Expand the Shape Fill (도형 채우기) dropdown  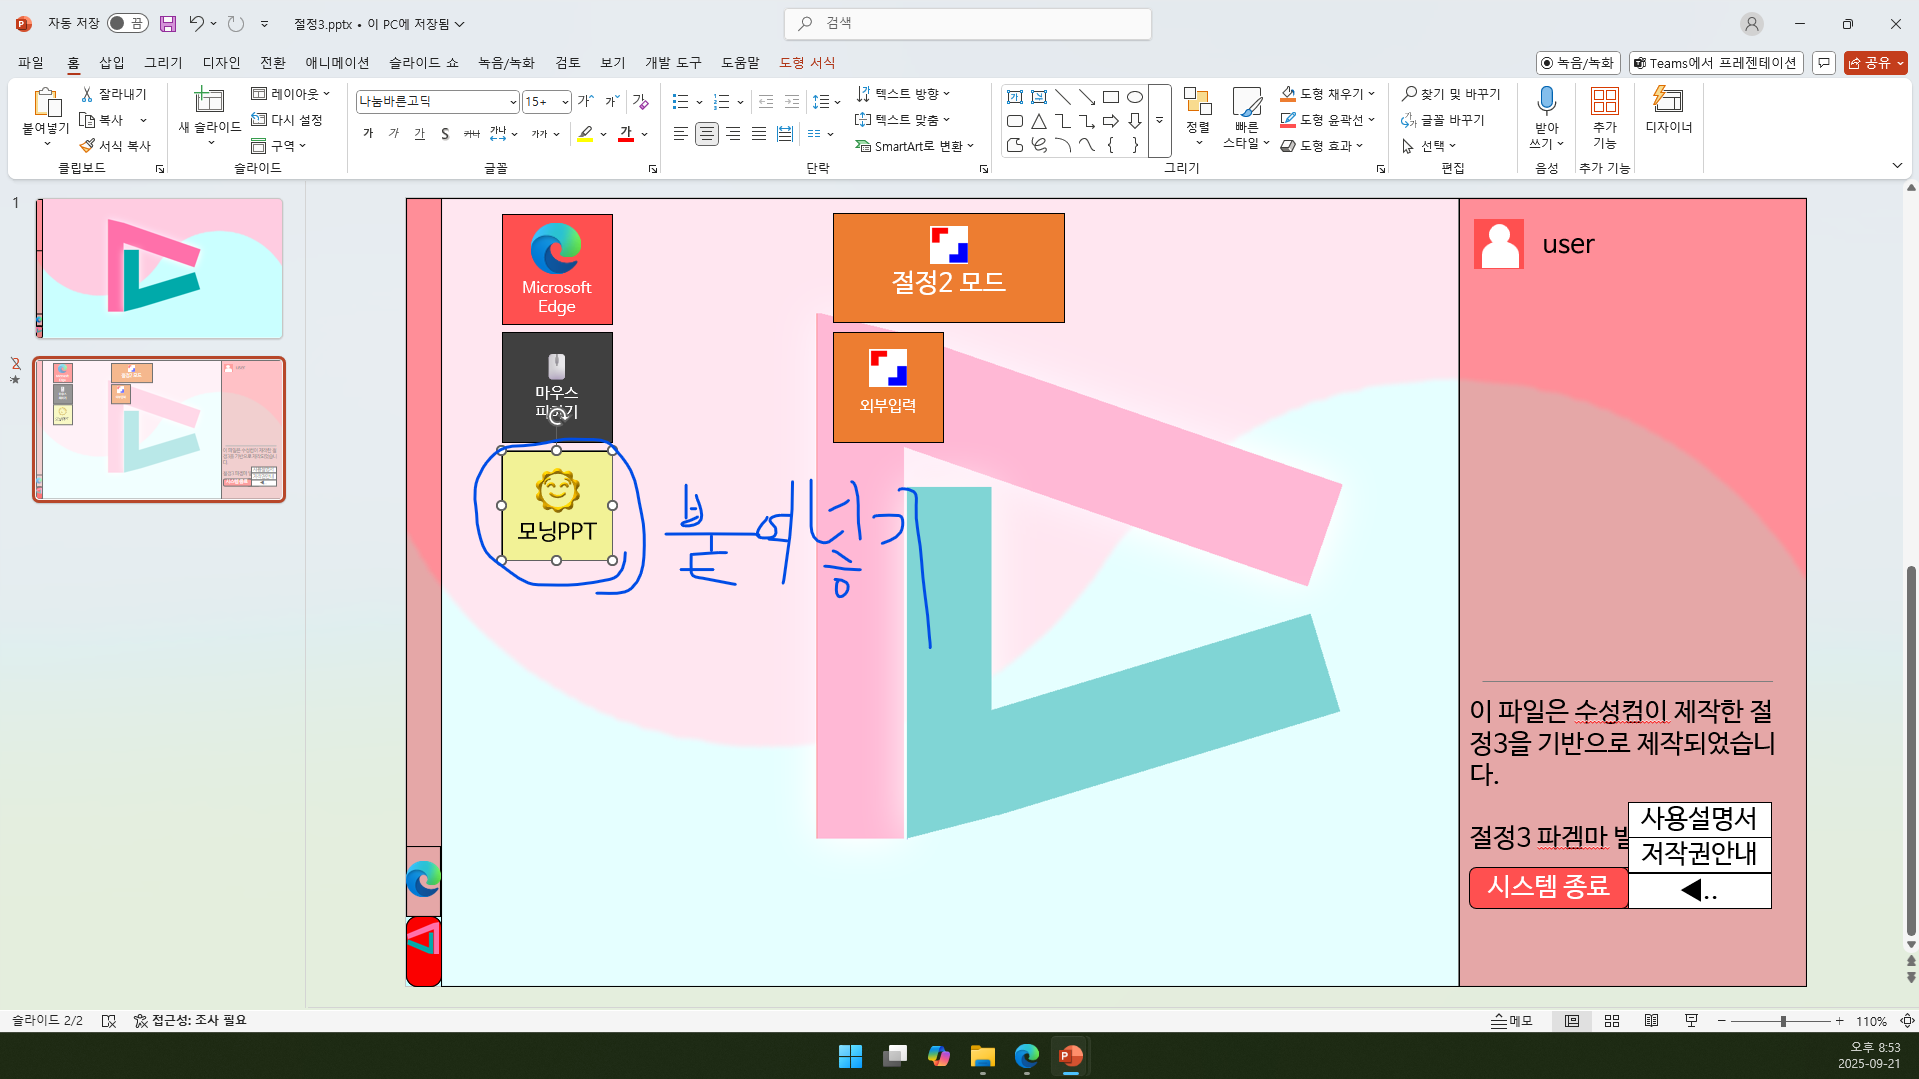coord(1371,94)
